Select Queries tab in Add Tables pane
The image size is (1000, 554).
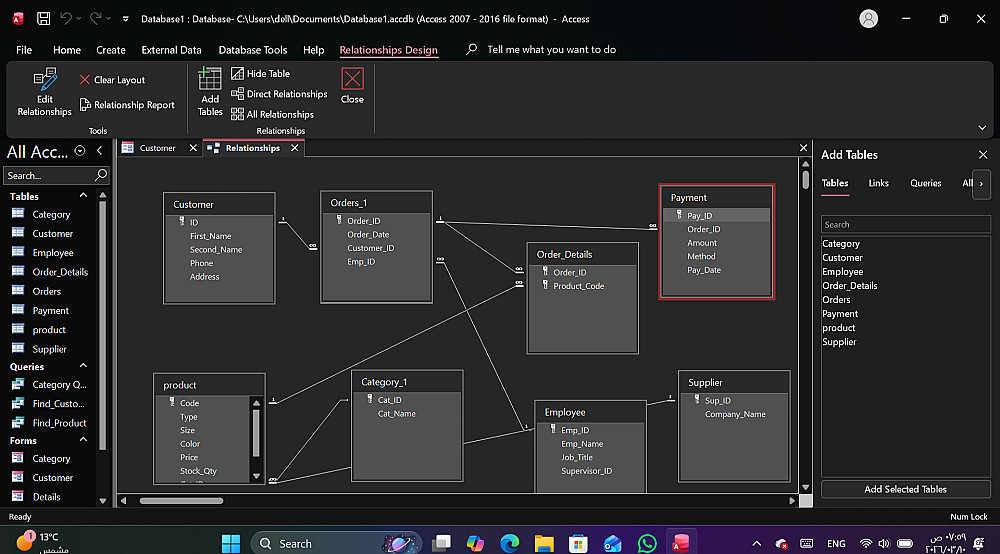click(925, 183)
